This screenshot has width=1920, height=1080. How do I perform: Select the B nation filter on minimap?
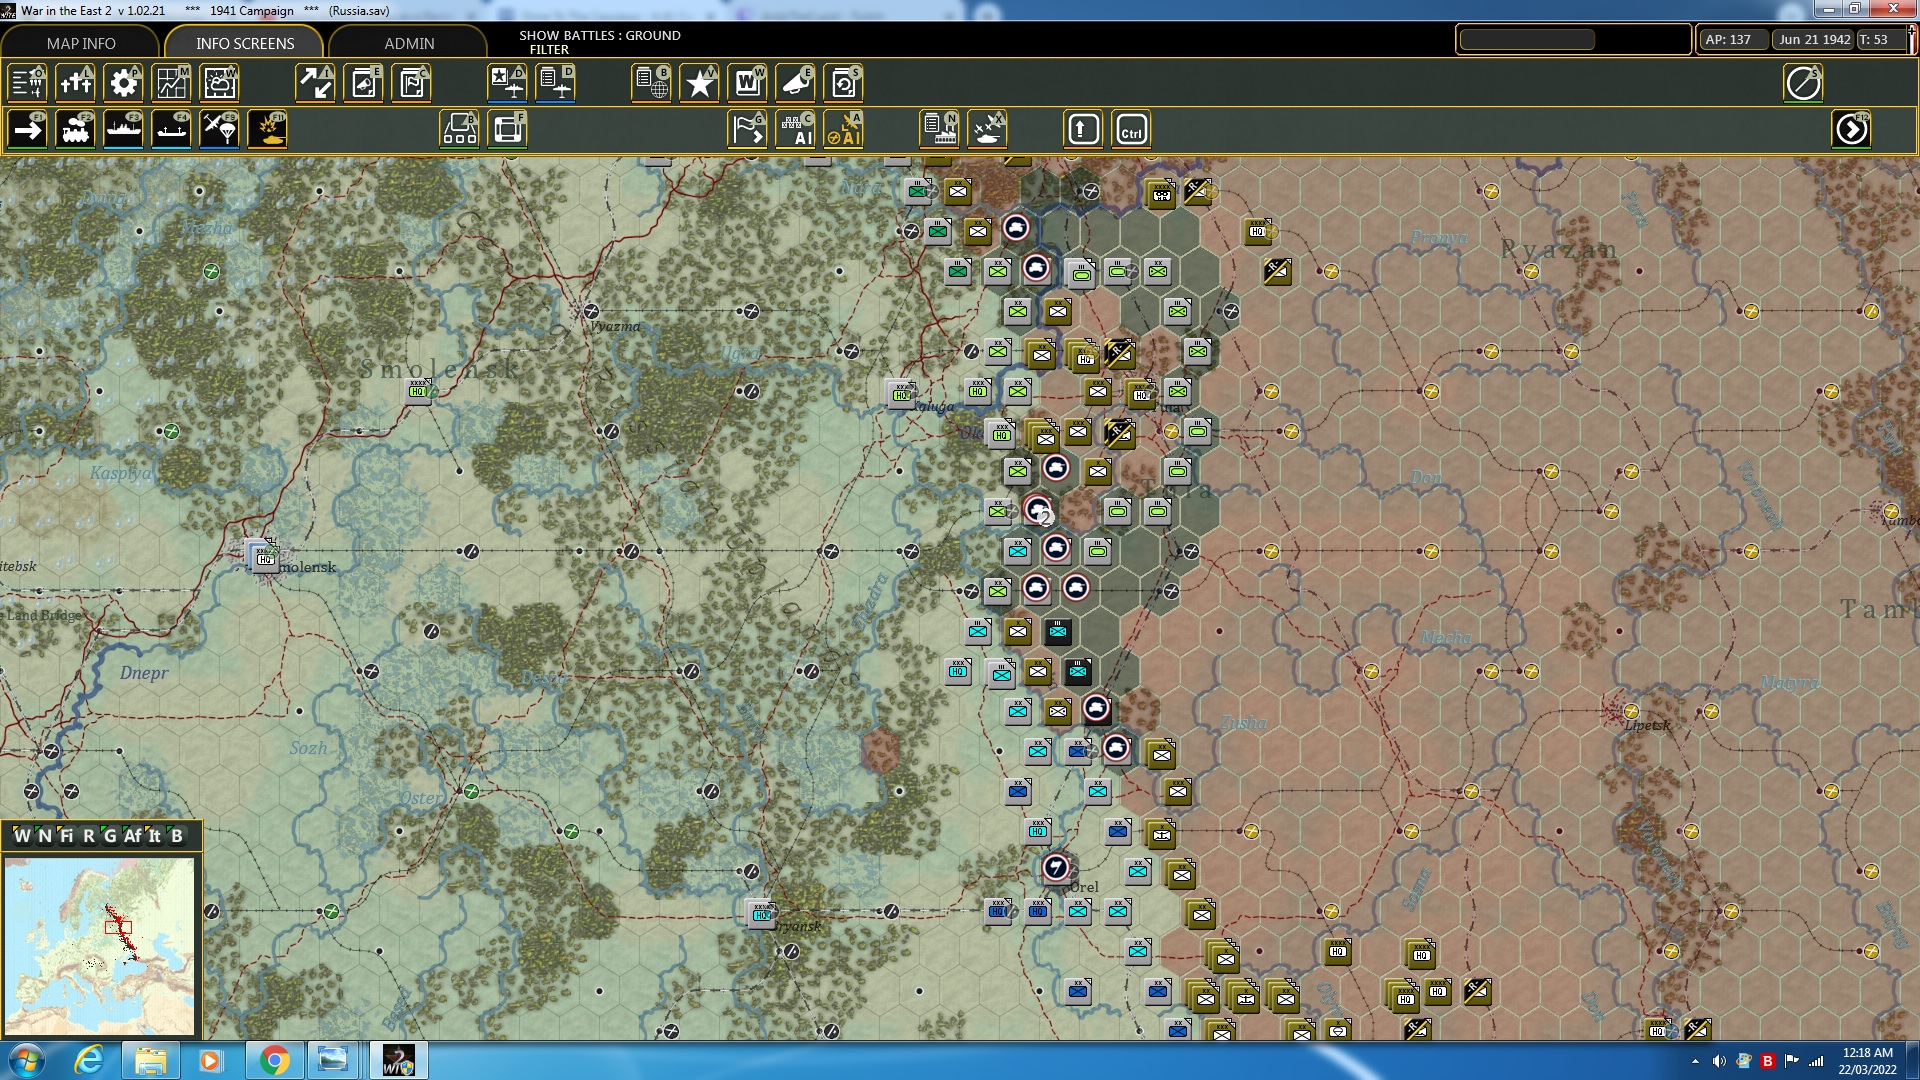tap(177, 836)
